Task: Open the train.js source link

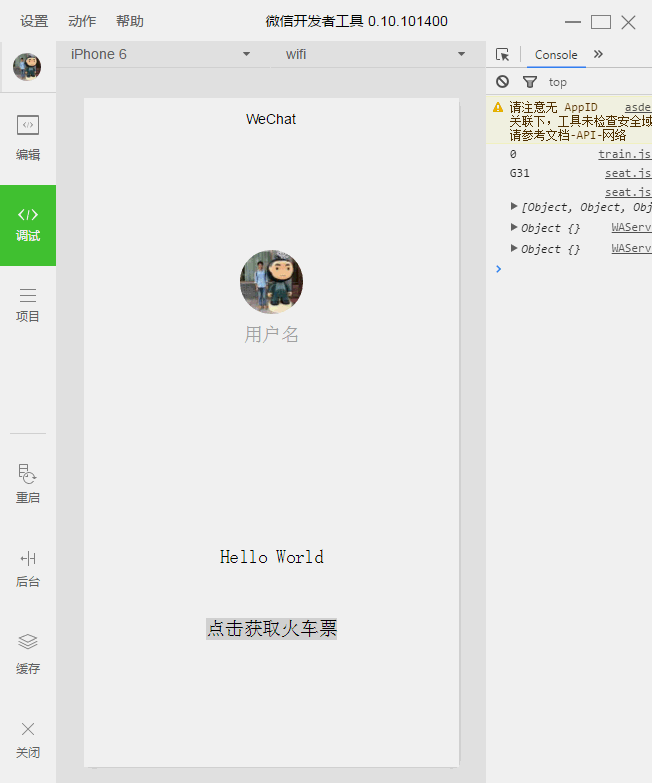Action: (x=624, y=154)
